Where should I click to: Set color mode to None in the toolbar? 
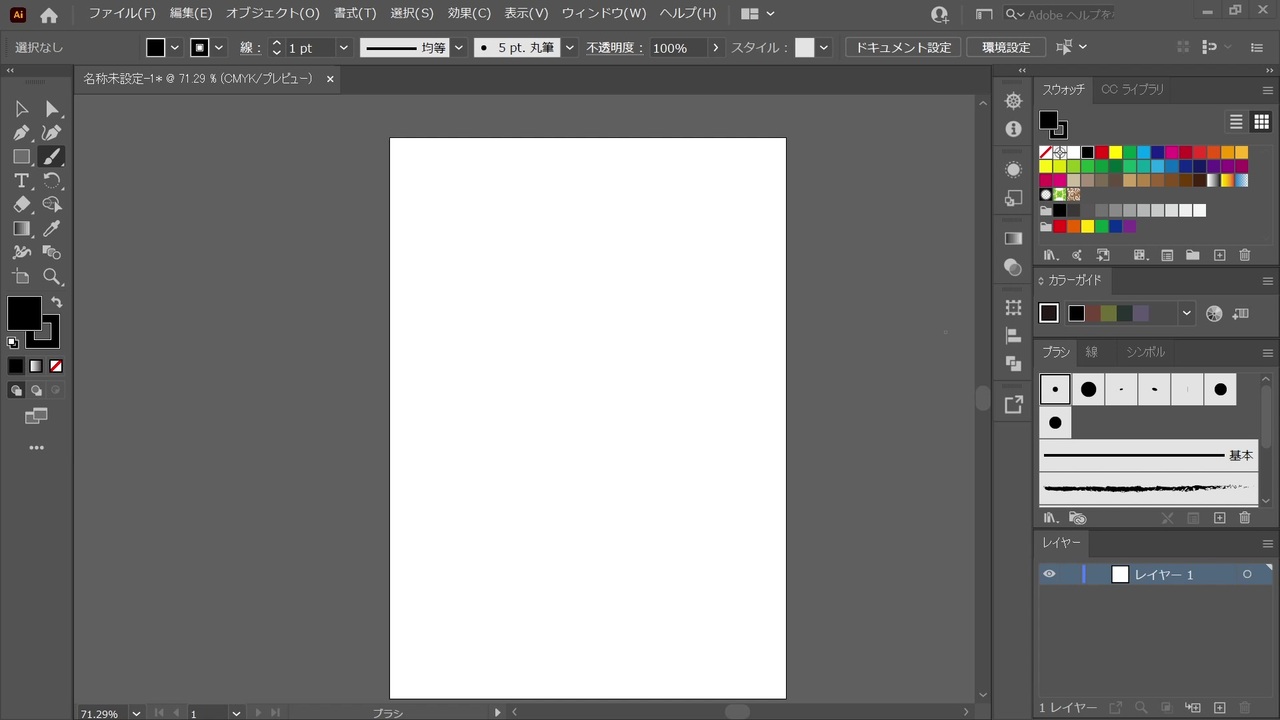point(56,366)
